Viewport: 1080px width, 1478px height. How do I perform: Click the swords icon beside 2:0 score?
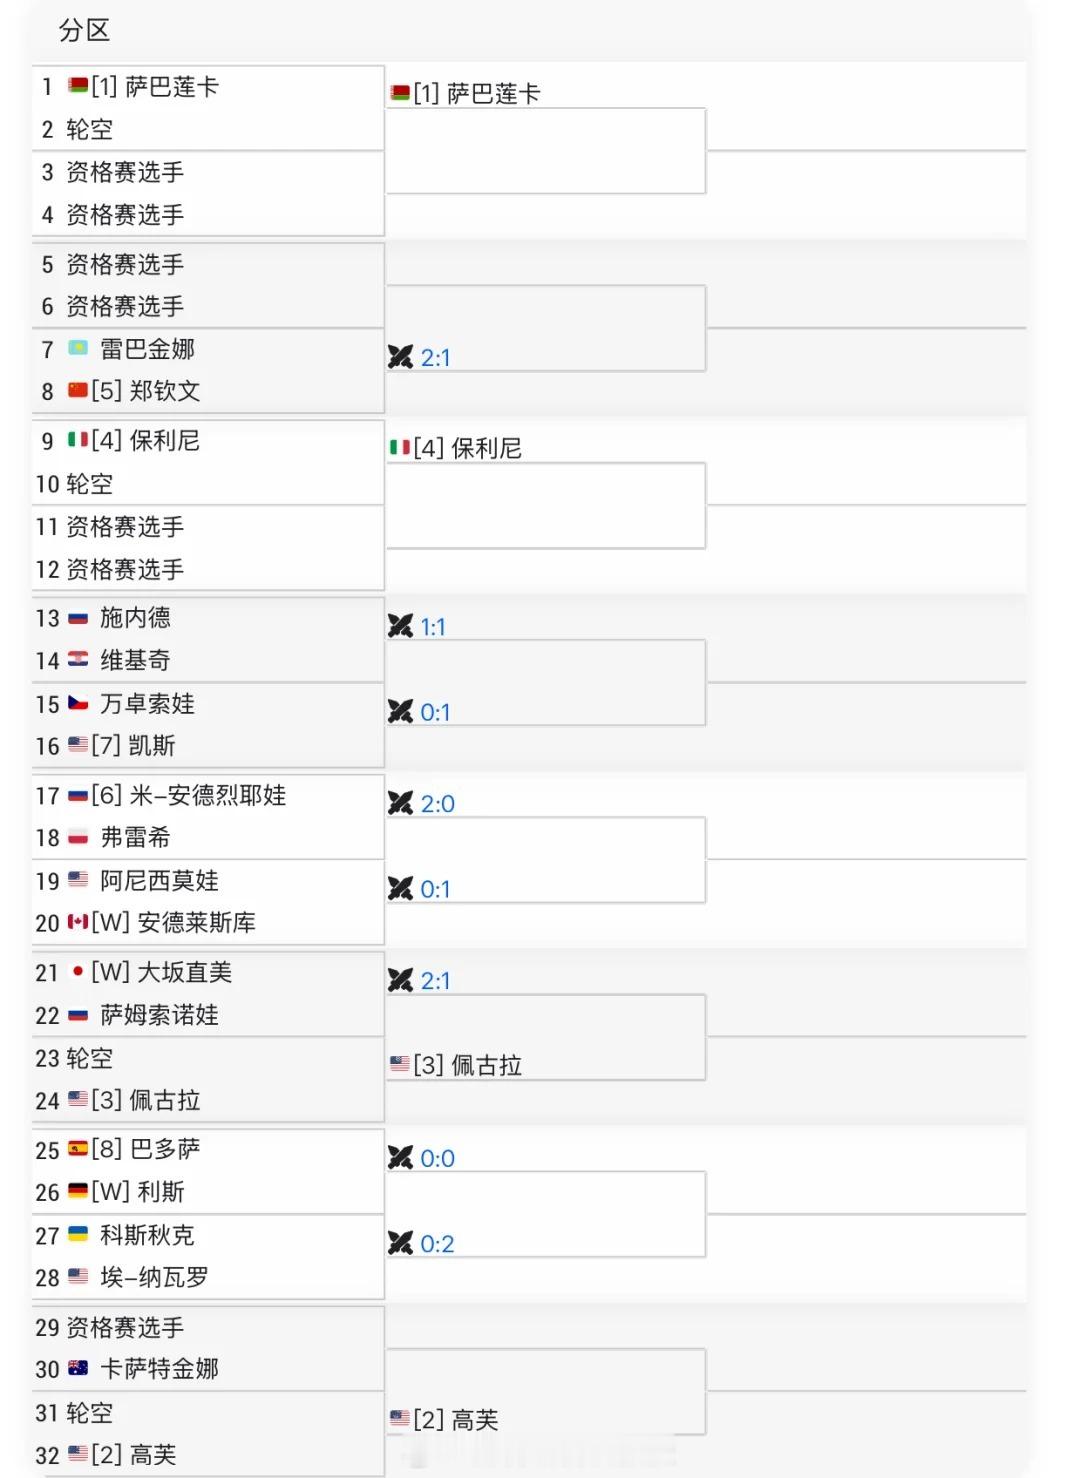(x=400, y=803)
